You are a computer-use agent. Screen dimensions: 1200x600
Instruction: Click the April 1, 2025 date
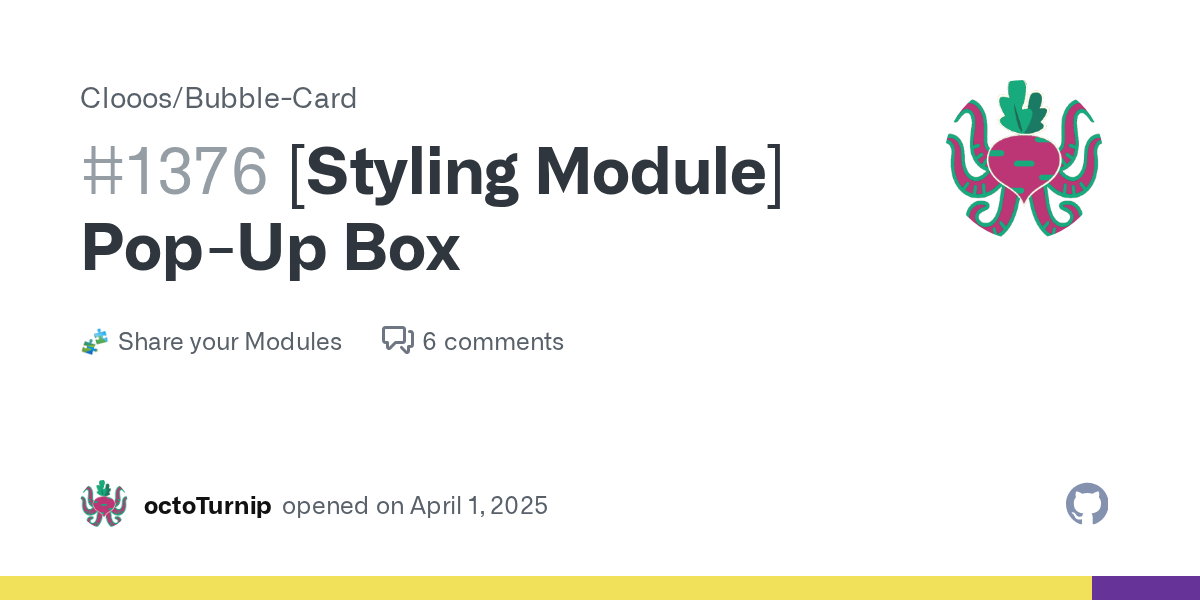pos(479,505)
